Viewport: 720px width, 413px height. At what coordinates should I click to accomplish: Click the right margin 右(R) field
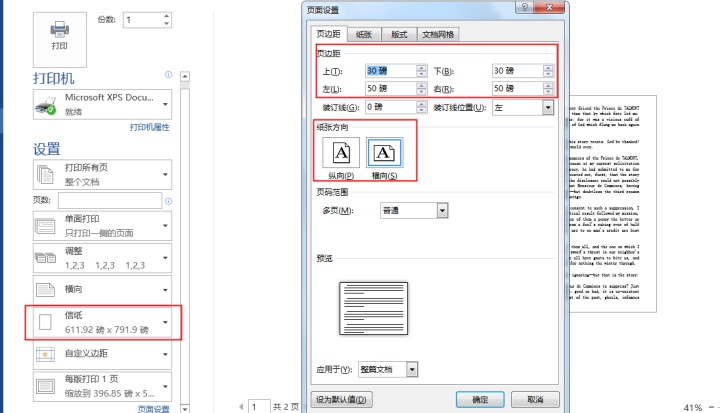(x=518, y=88)
